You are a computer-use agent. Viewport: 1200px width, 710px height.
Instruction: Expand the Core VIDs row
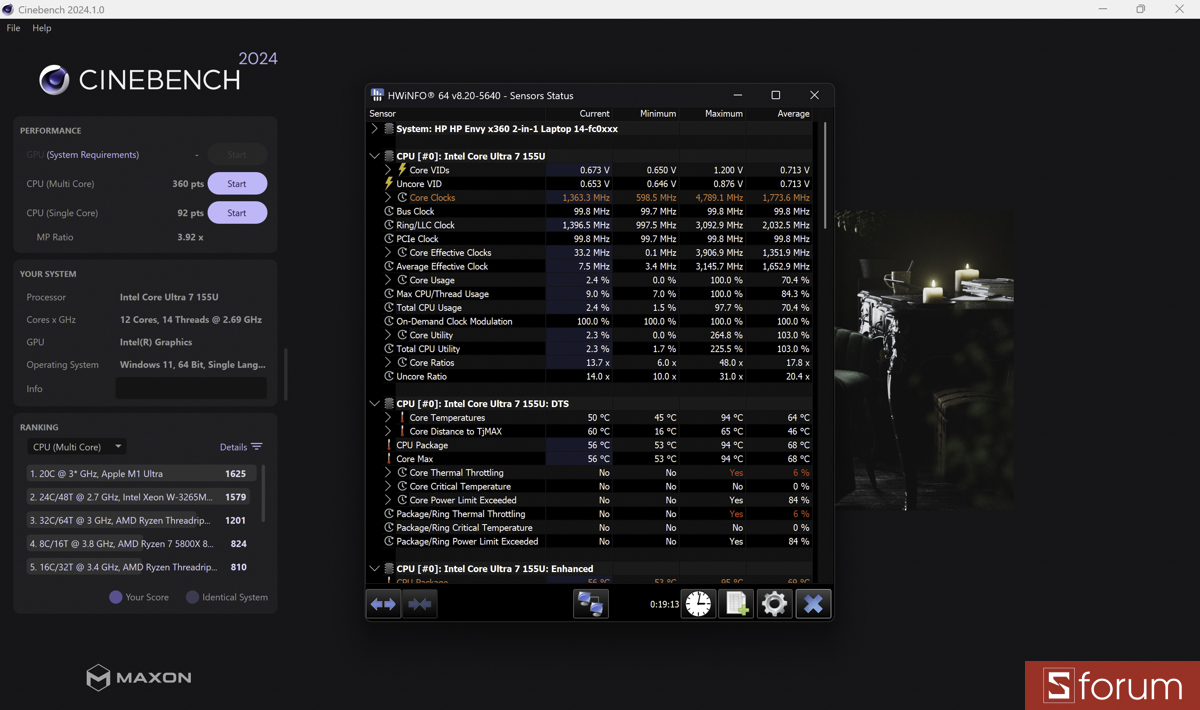pyautogui.click(x=388, y=170)
